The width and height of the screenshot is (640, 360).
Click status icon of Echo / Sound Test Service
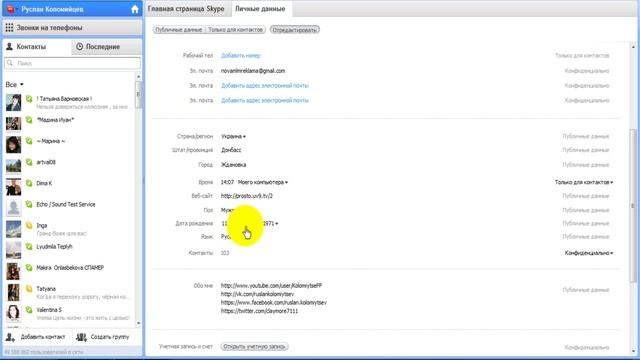pyautogui.click(x=29, y=204)
